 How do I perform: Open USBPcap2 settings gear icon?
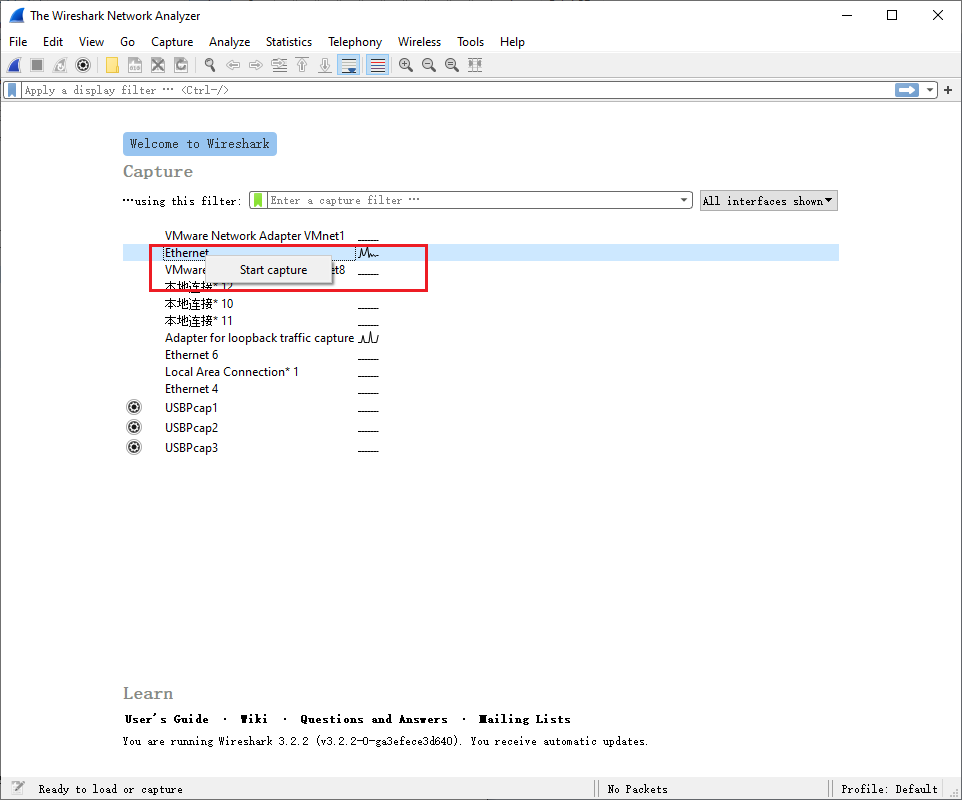tap(134, 427)
